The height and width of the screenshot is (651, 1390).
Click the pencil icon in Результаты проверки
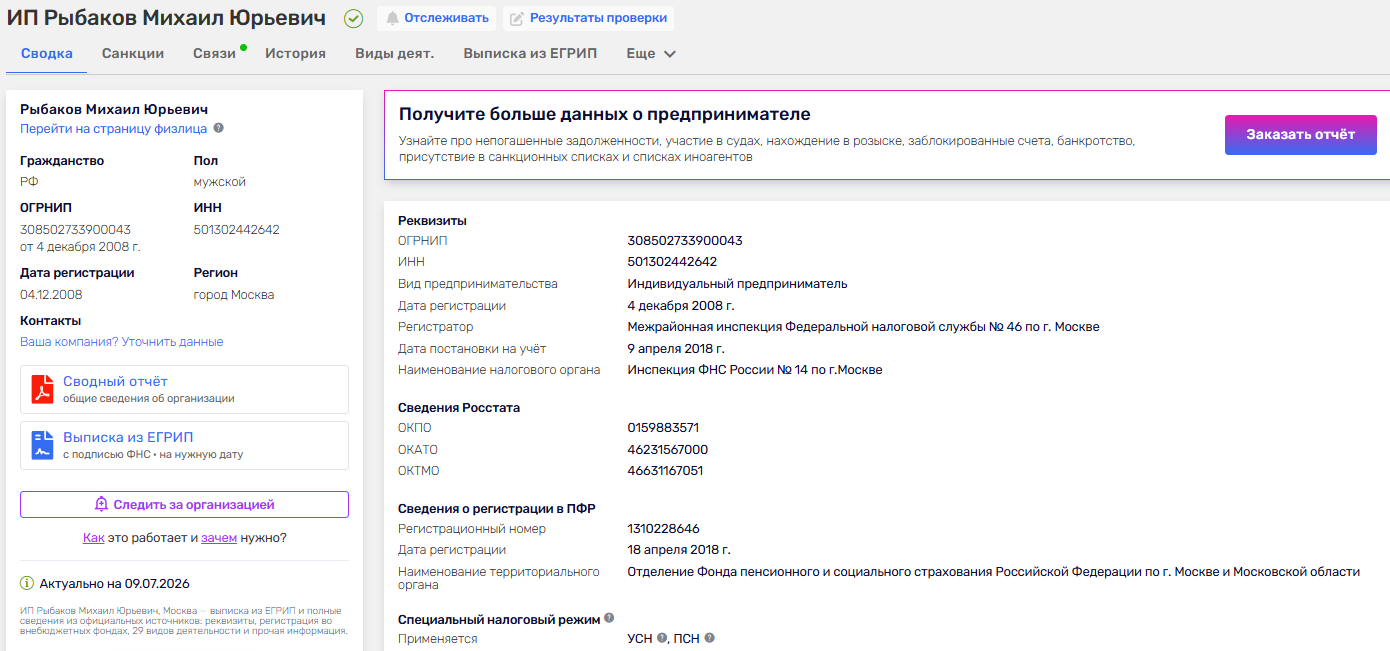(517, 18)
